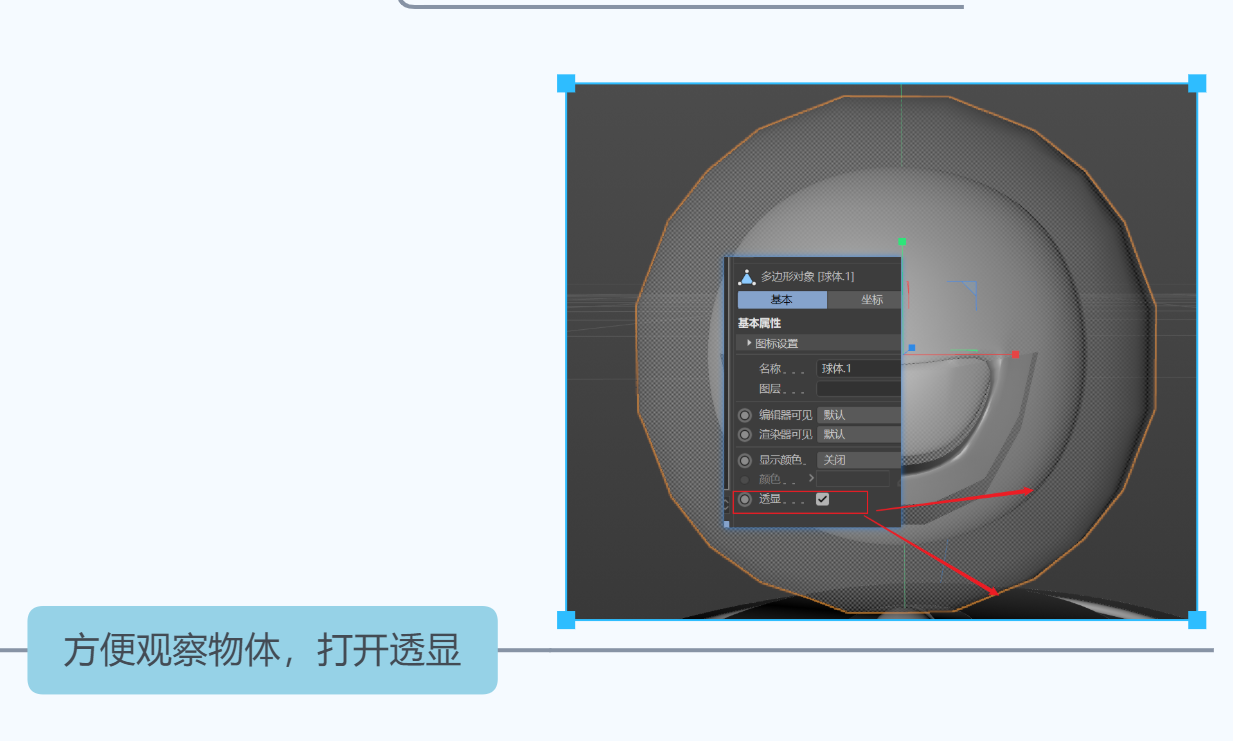
Task: Click the top-right image resize handle
Action: 1197,83
